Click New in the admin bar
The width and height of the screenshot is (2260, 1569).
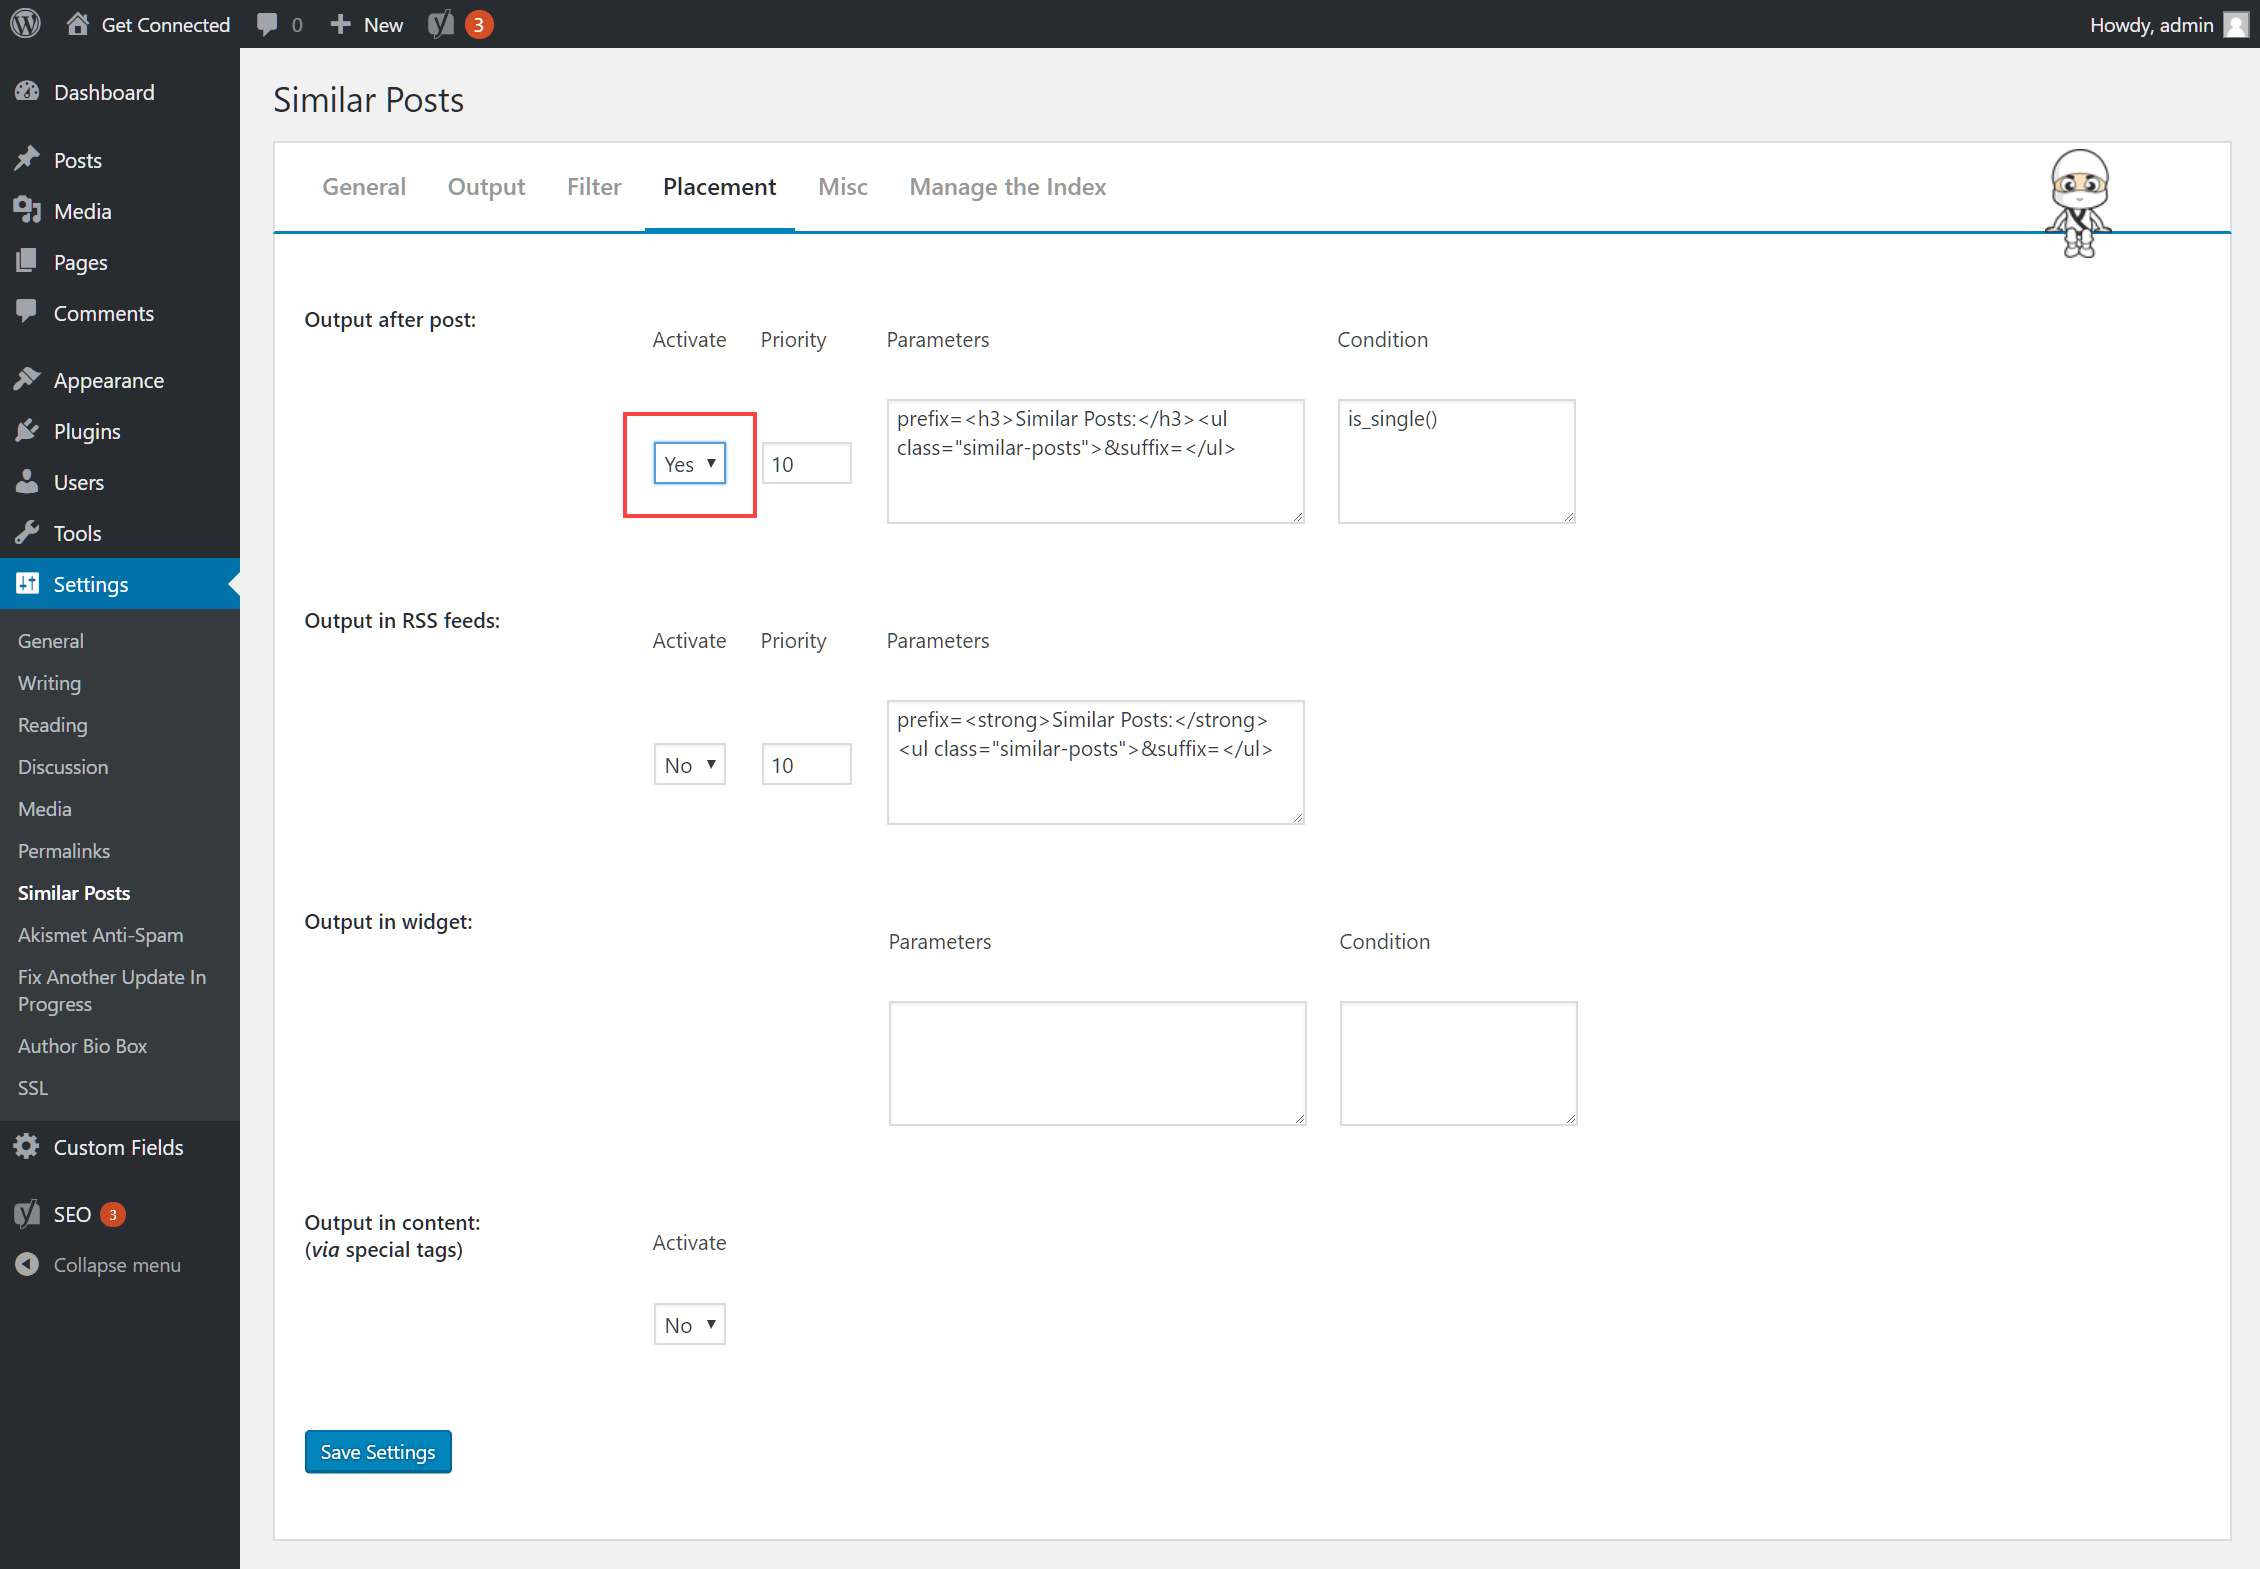pos(383,24)
